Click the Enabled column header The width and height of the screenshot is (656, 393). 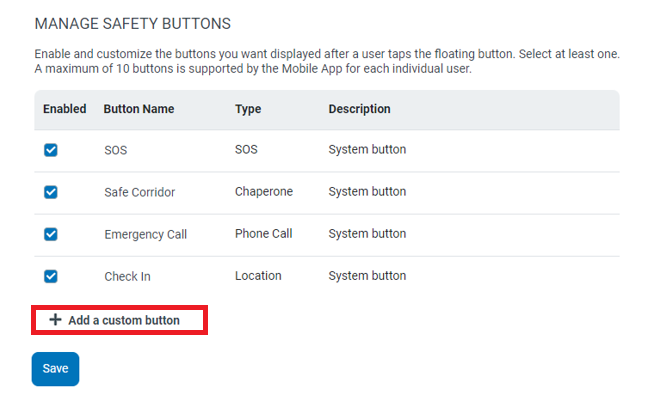point(64,109)
